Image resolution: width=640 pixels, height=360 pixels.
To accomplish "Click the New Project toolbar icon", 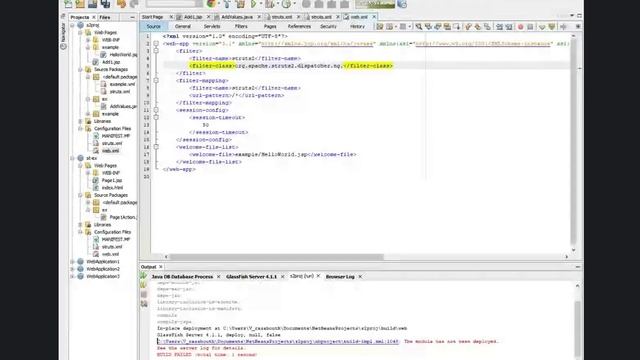I will pos(80,4).
